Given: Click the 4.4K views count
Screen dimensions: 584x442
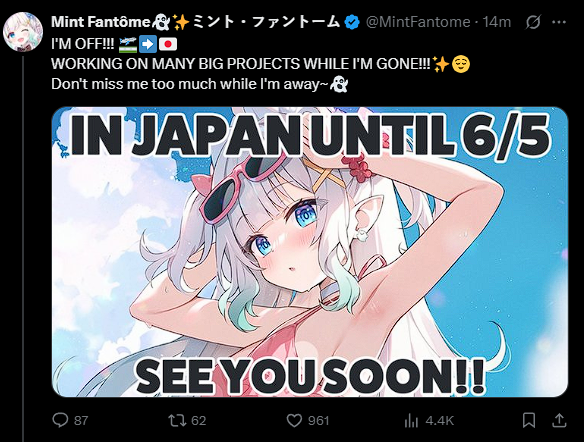Looking at the screenshot, I should click(x=439, y=421).
